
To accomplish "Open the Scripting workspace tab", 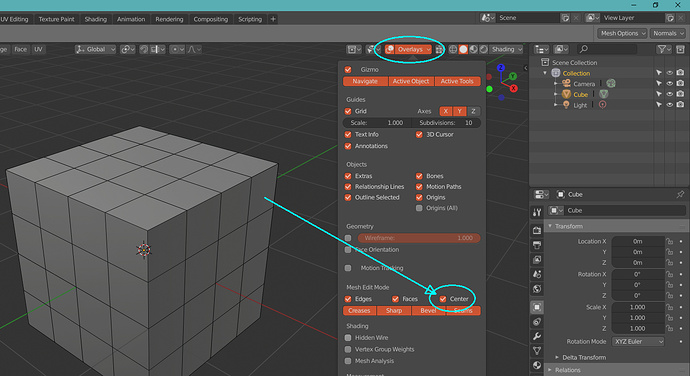I will [250, 19].
